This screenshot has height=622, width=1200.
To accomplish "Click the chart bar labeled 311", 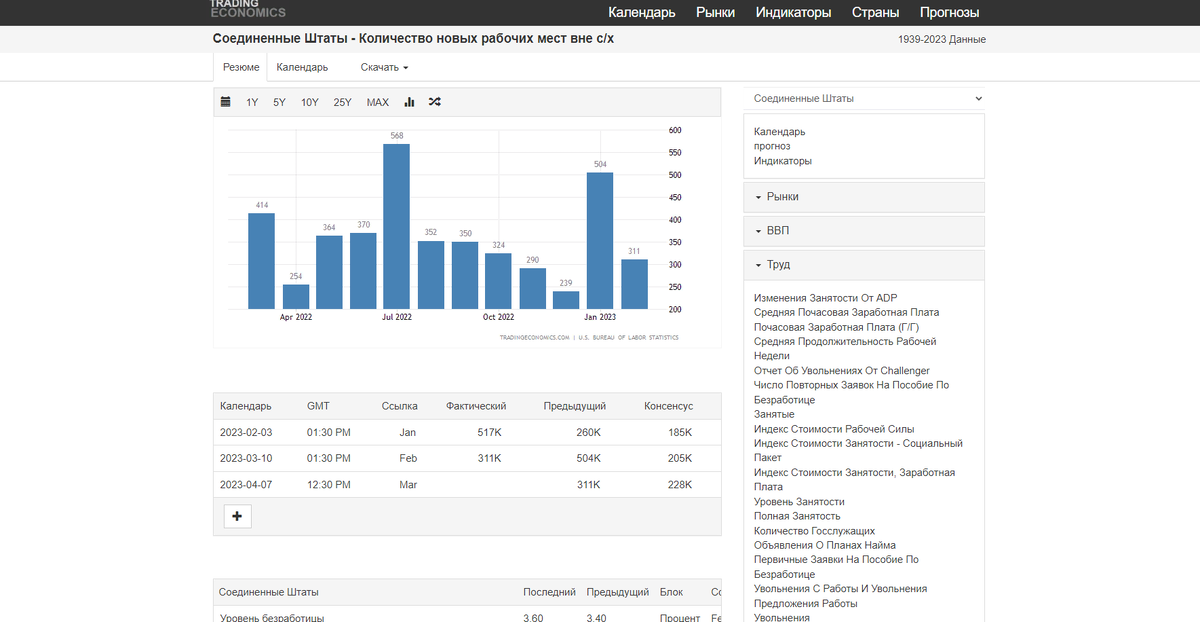I will tap(634, 285).
